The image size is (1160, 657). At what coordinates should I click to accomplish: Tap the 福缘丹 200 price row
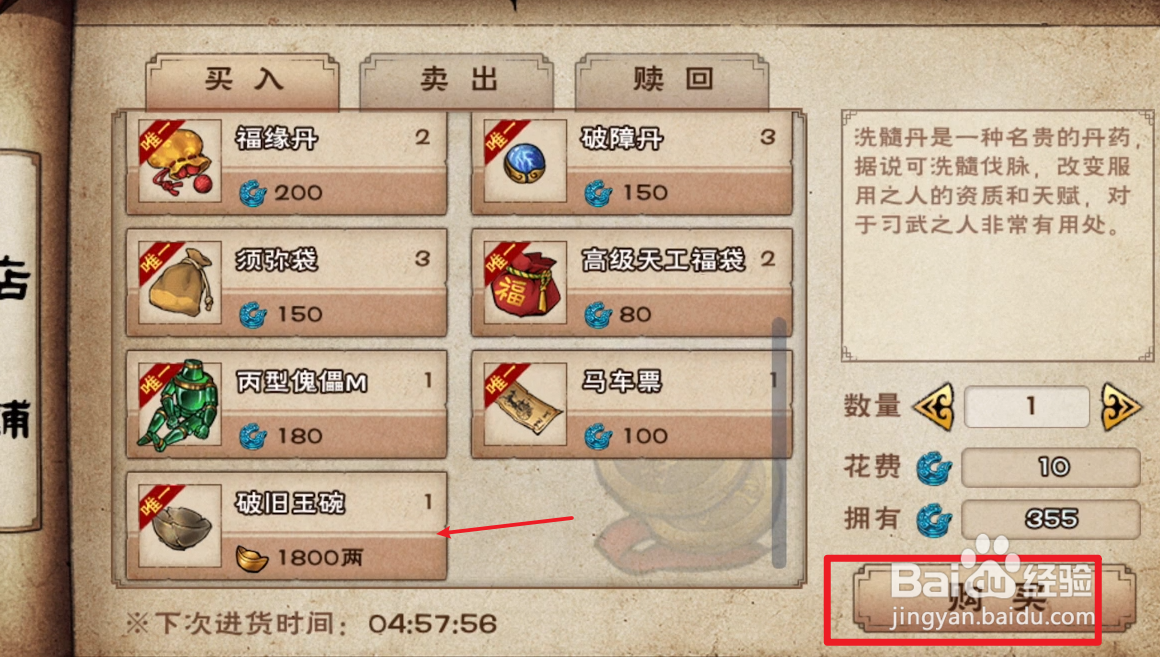coord(334,192)
